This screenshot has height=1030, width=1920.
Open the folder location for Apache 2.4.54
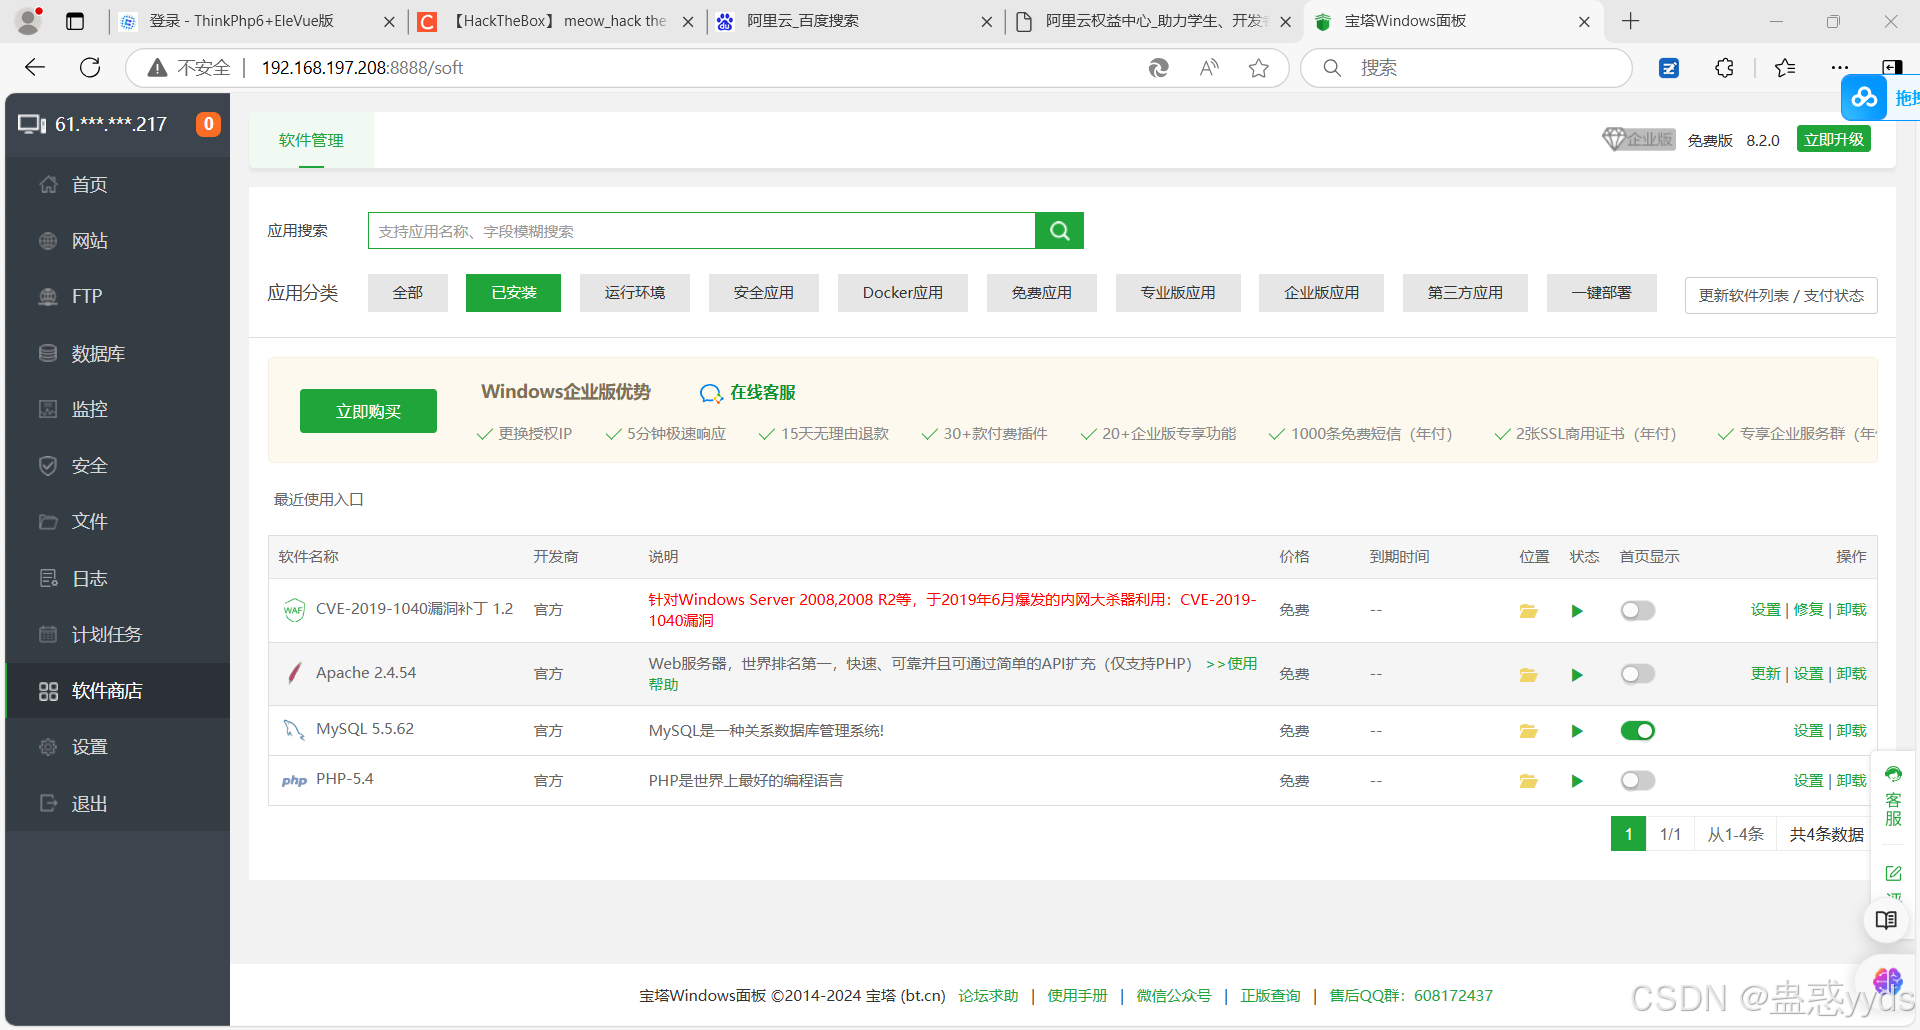pos(1528,675)
